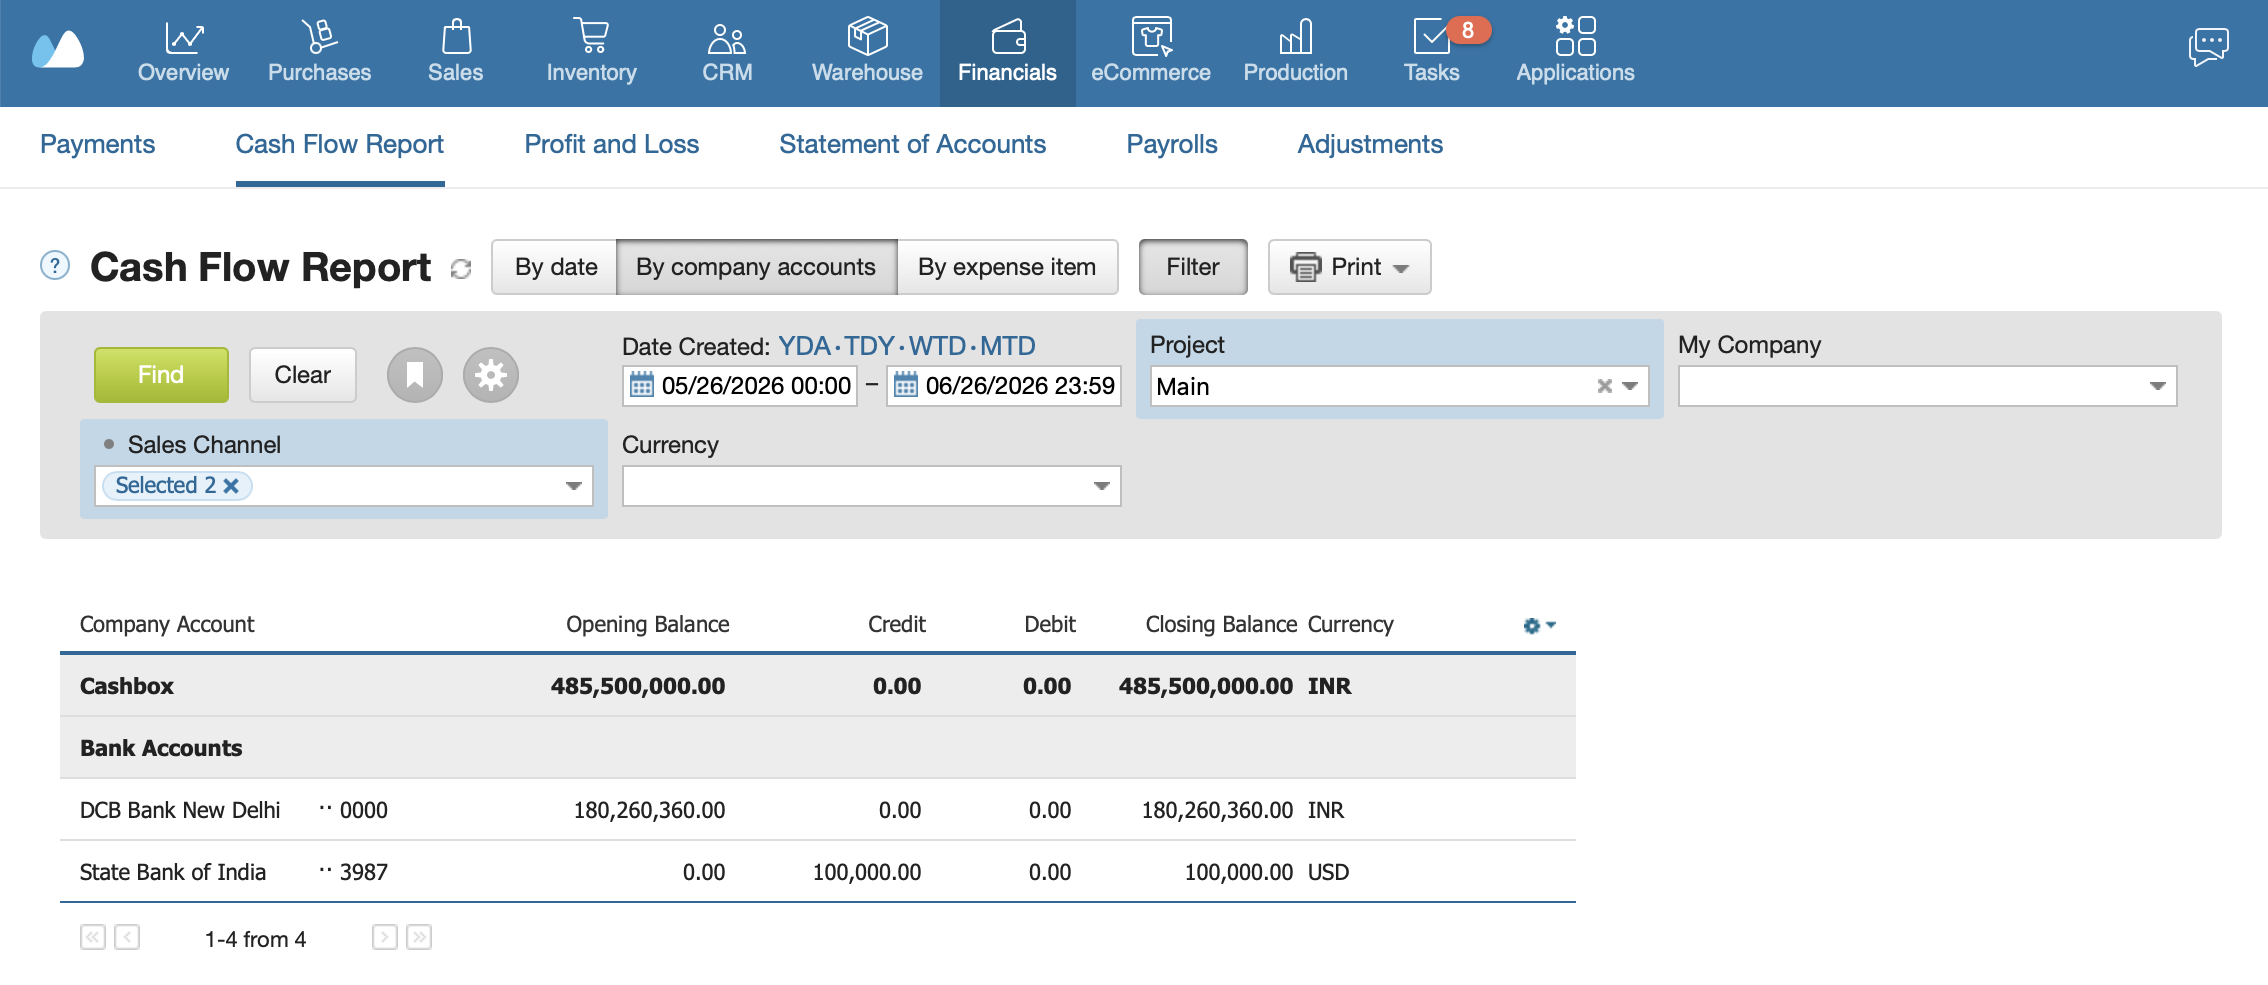Open Tasks with 8 notifications
Image resolution: width=2268 pixels, height=985 pixels.
point(1432,52)
